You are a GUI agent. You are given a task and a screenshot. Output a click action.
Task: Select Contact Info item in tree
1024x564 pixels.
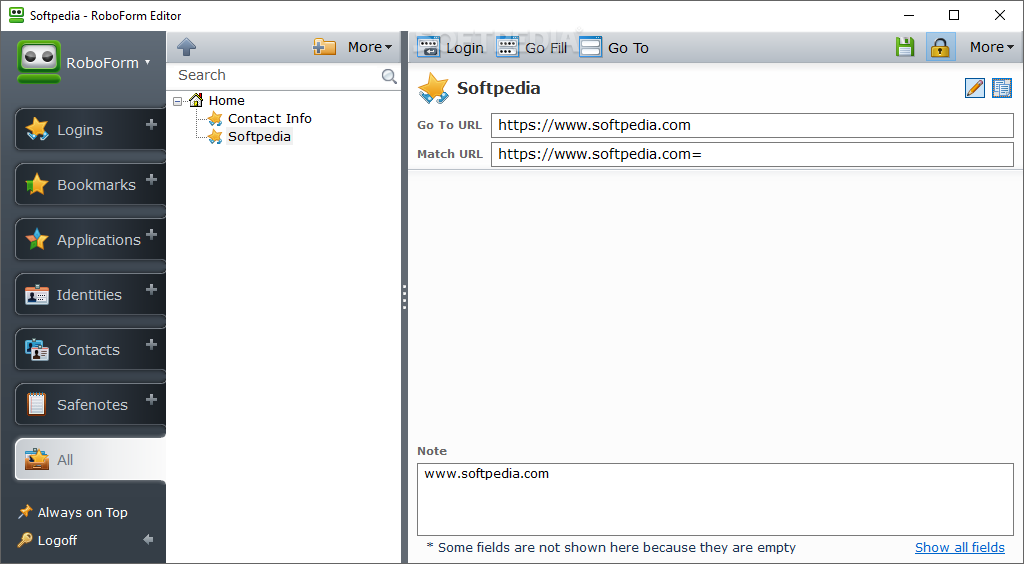pyautogui.click(x=269, y=119)
